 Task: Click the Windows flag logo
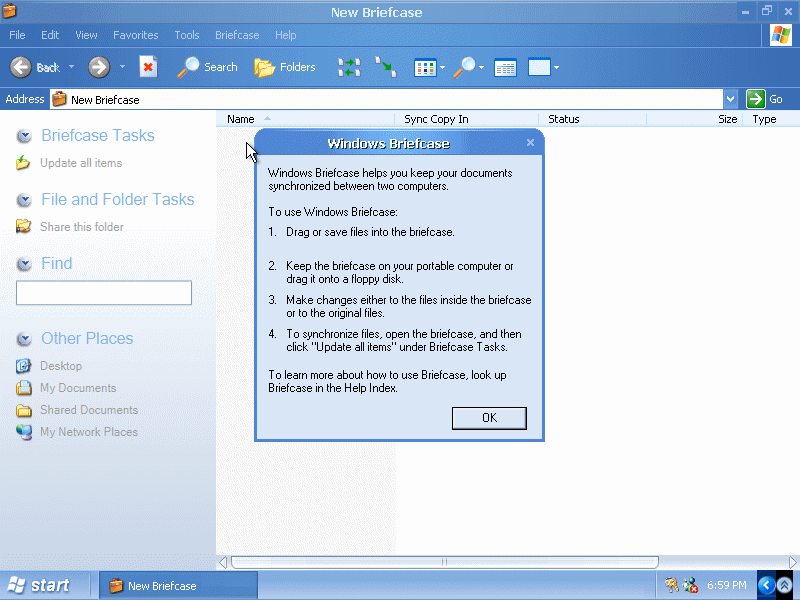point(781,35)
